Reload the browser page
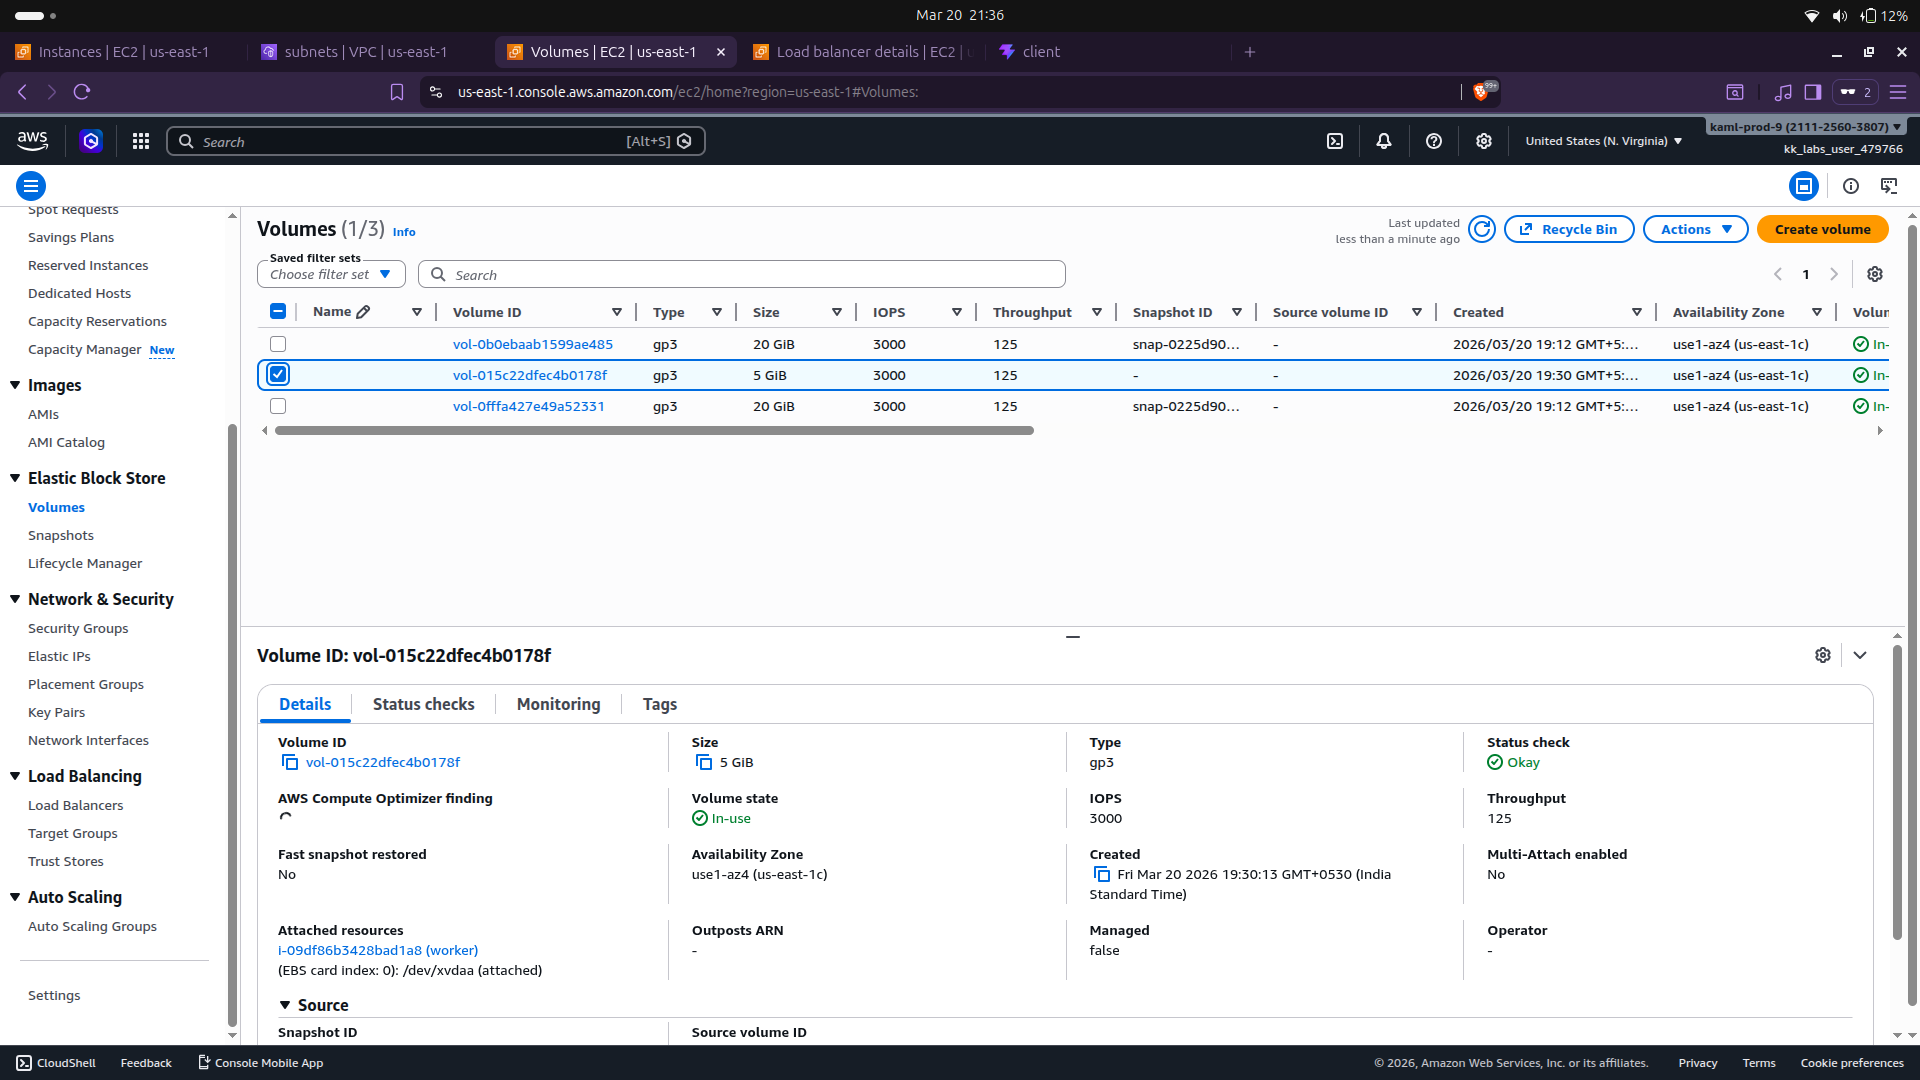Image resolution: width=1920 pixels, height=1080 pixels. pyautogui.click(x=82, y=92)
